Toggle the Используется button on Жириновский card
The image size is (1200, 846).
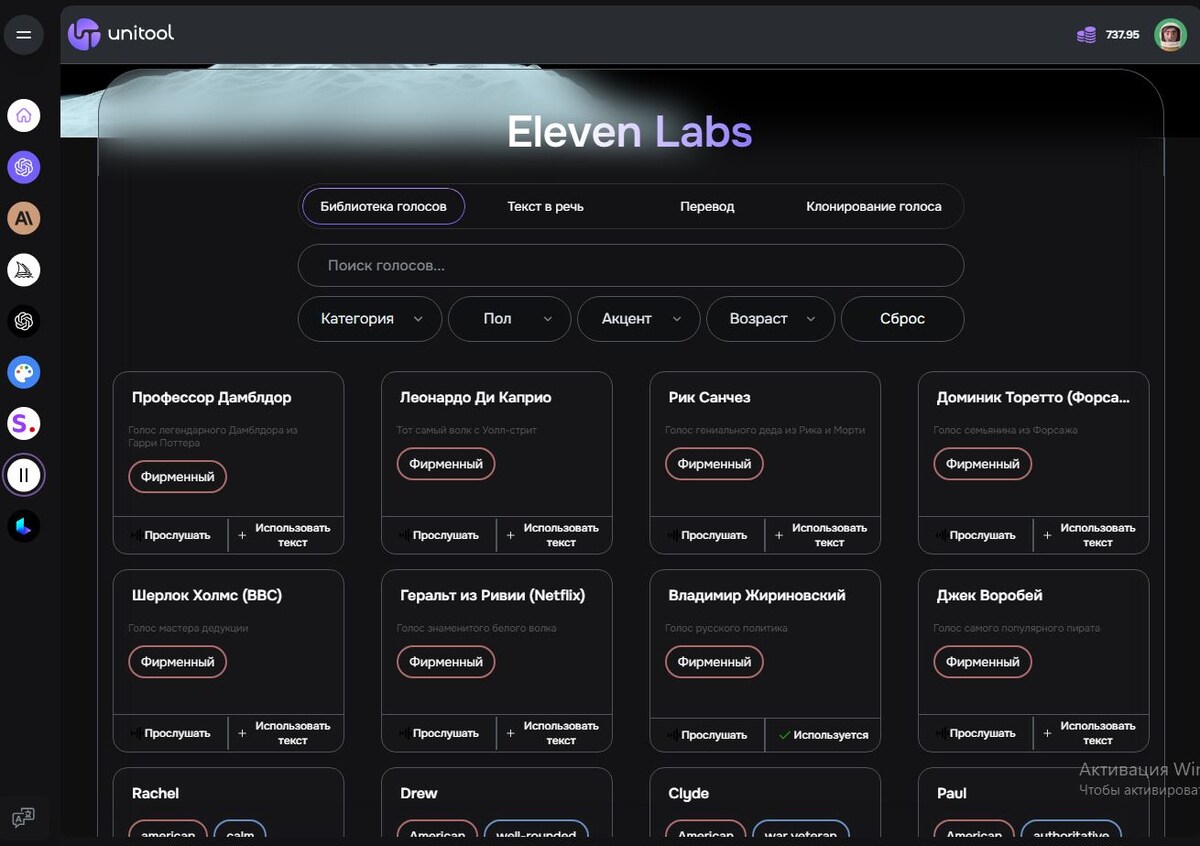pos(823,735)
